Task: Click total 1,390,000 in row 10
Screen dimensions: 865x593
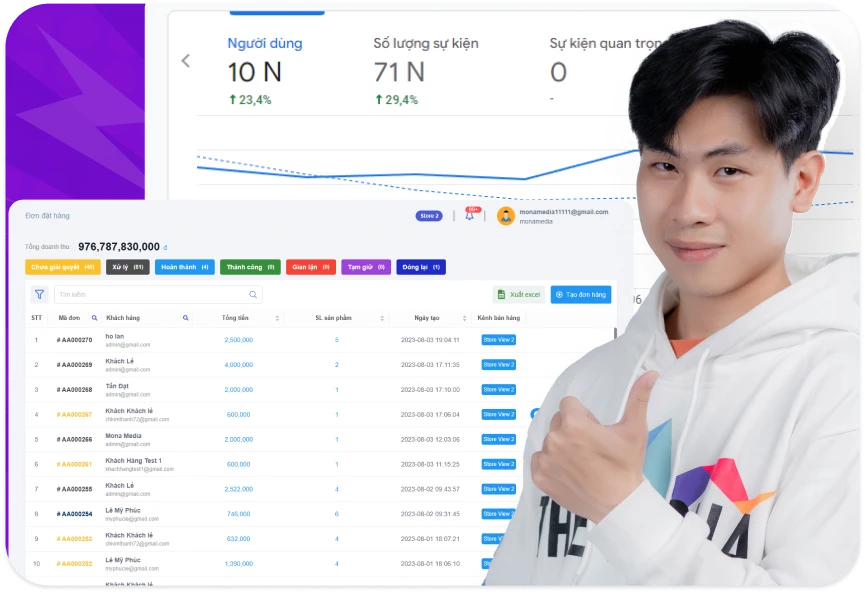Action: pos(239,563)
